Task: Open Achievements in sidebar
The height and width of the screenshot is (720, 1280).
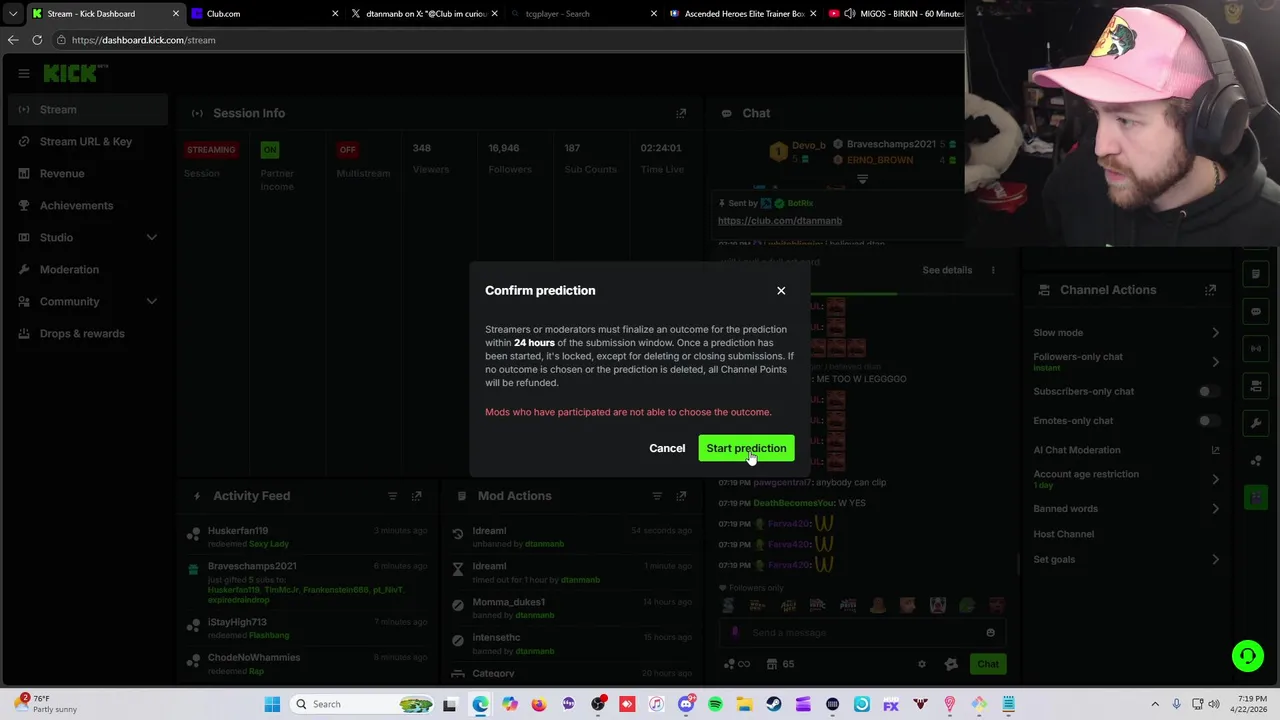Action: [x=88, y=206]
